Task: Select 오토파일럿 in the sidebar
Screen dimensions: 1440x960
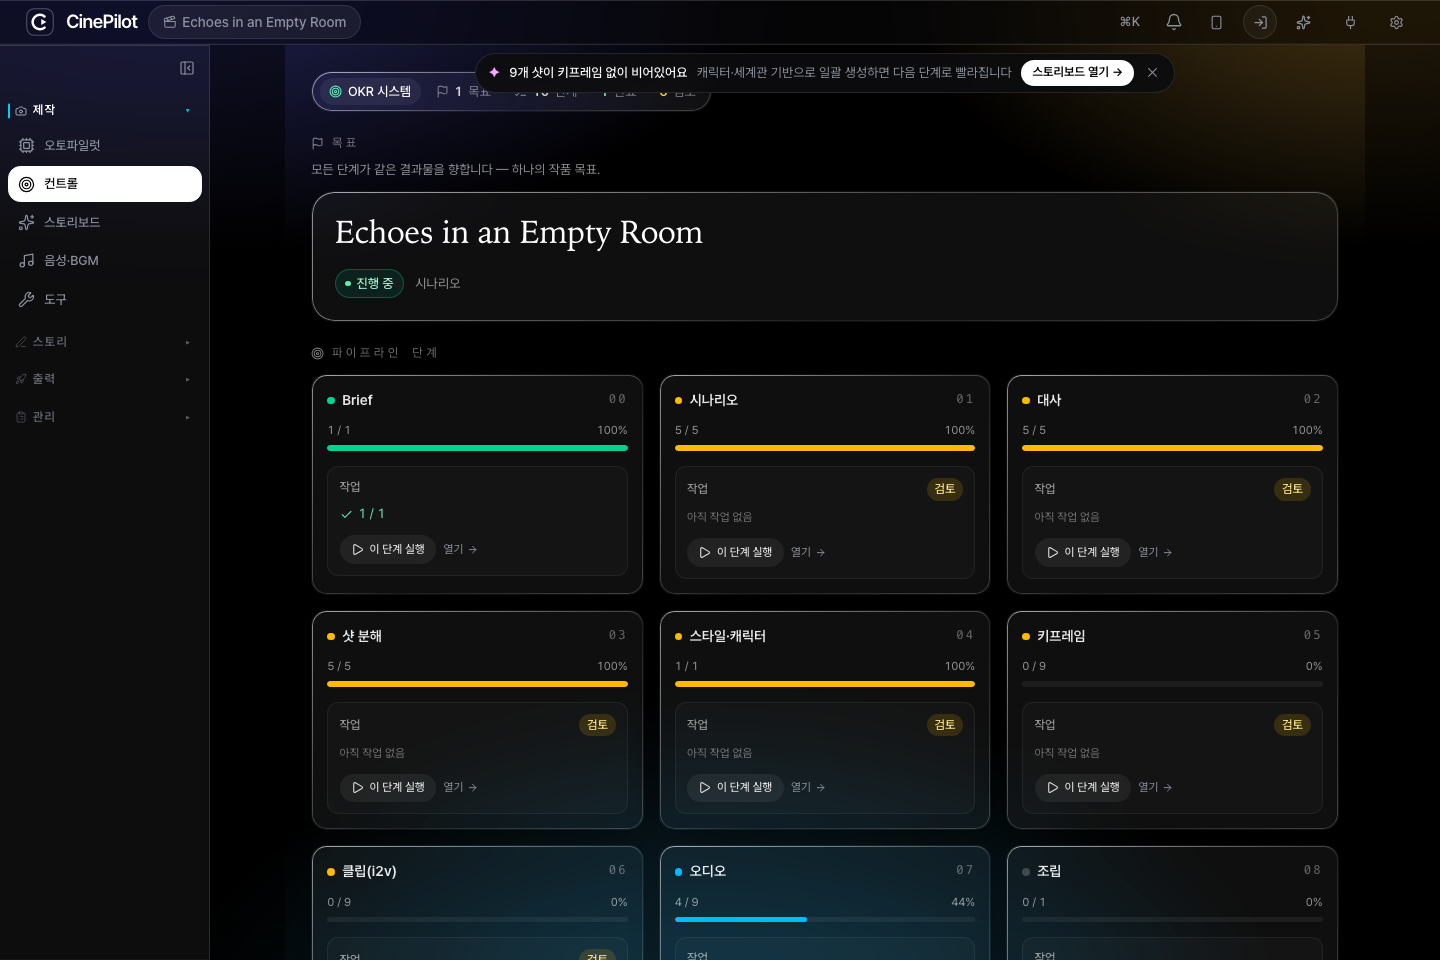Action: pyautogui.click(x=105, y=146)
